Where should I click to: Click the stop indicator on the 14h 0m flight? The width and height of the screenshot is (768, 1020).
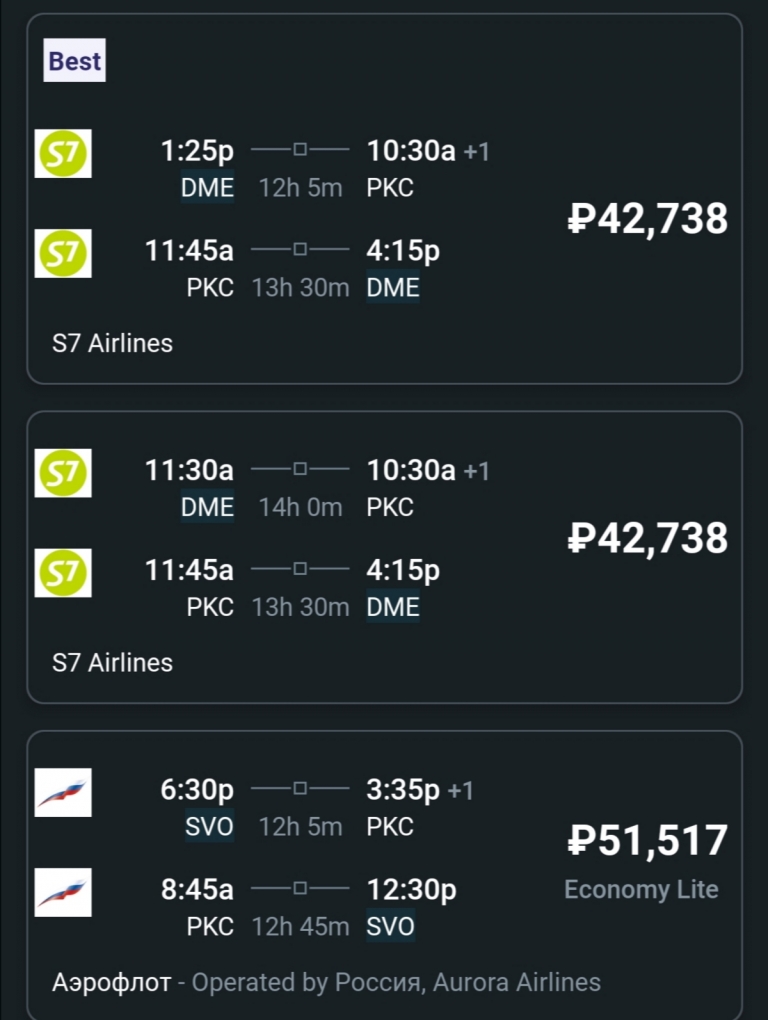tap(300, 469)
